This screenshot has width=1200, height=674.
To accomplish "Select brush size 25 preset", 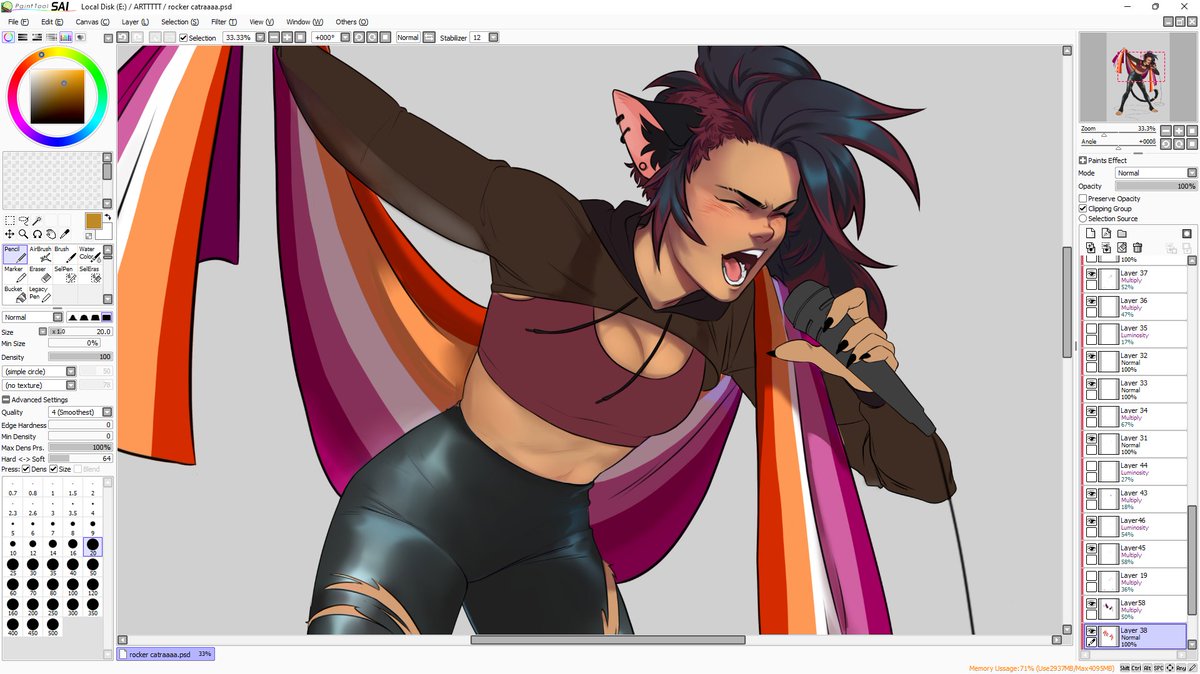I will (13, 565).
